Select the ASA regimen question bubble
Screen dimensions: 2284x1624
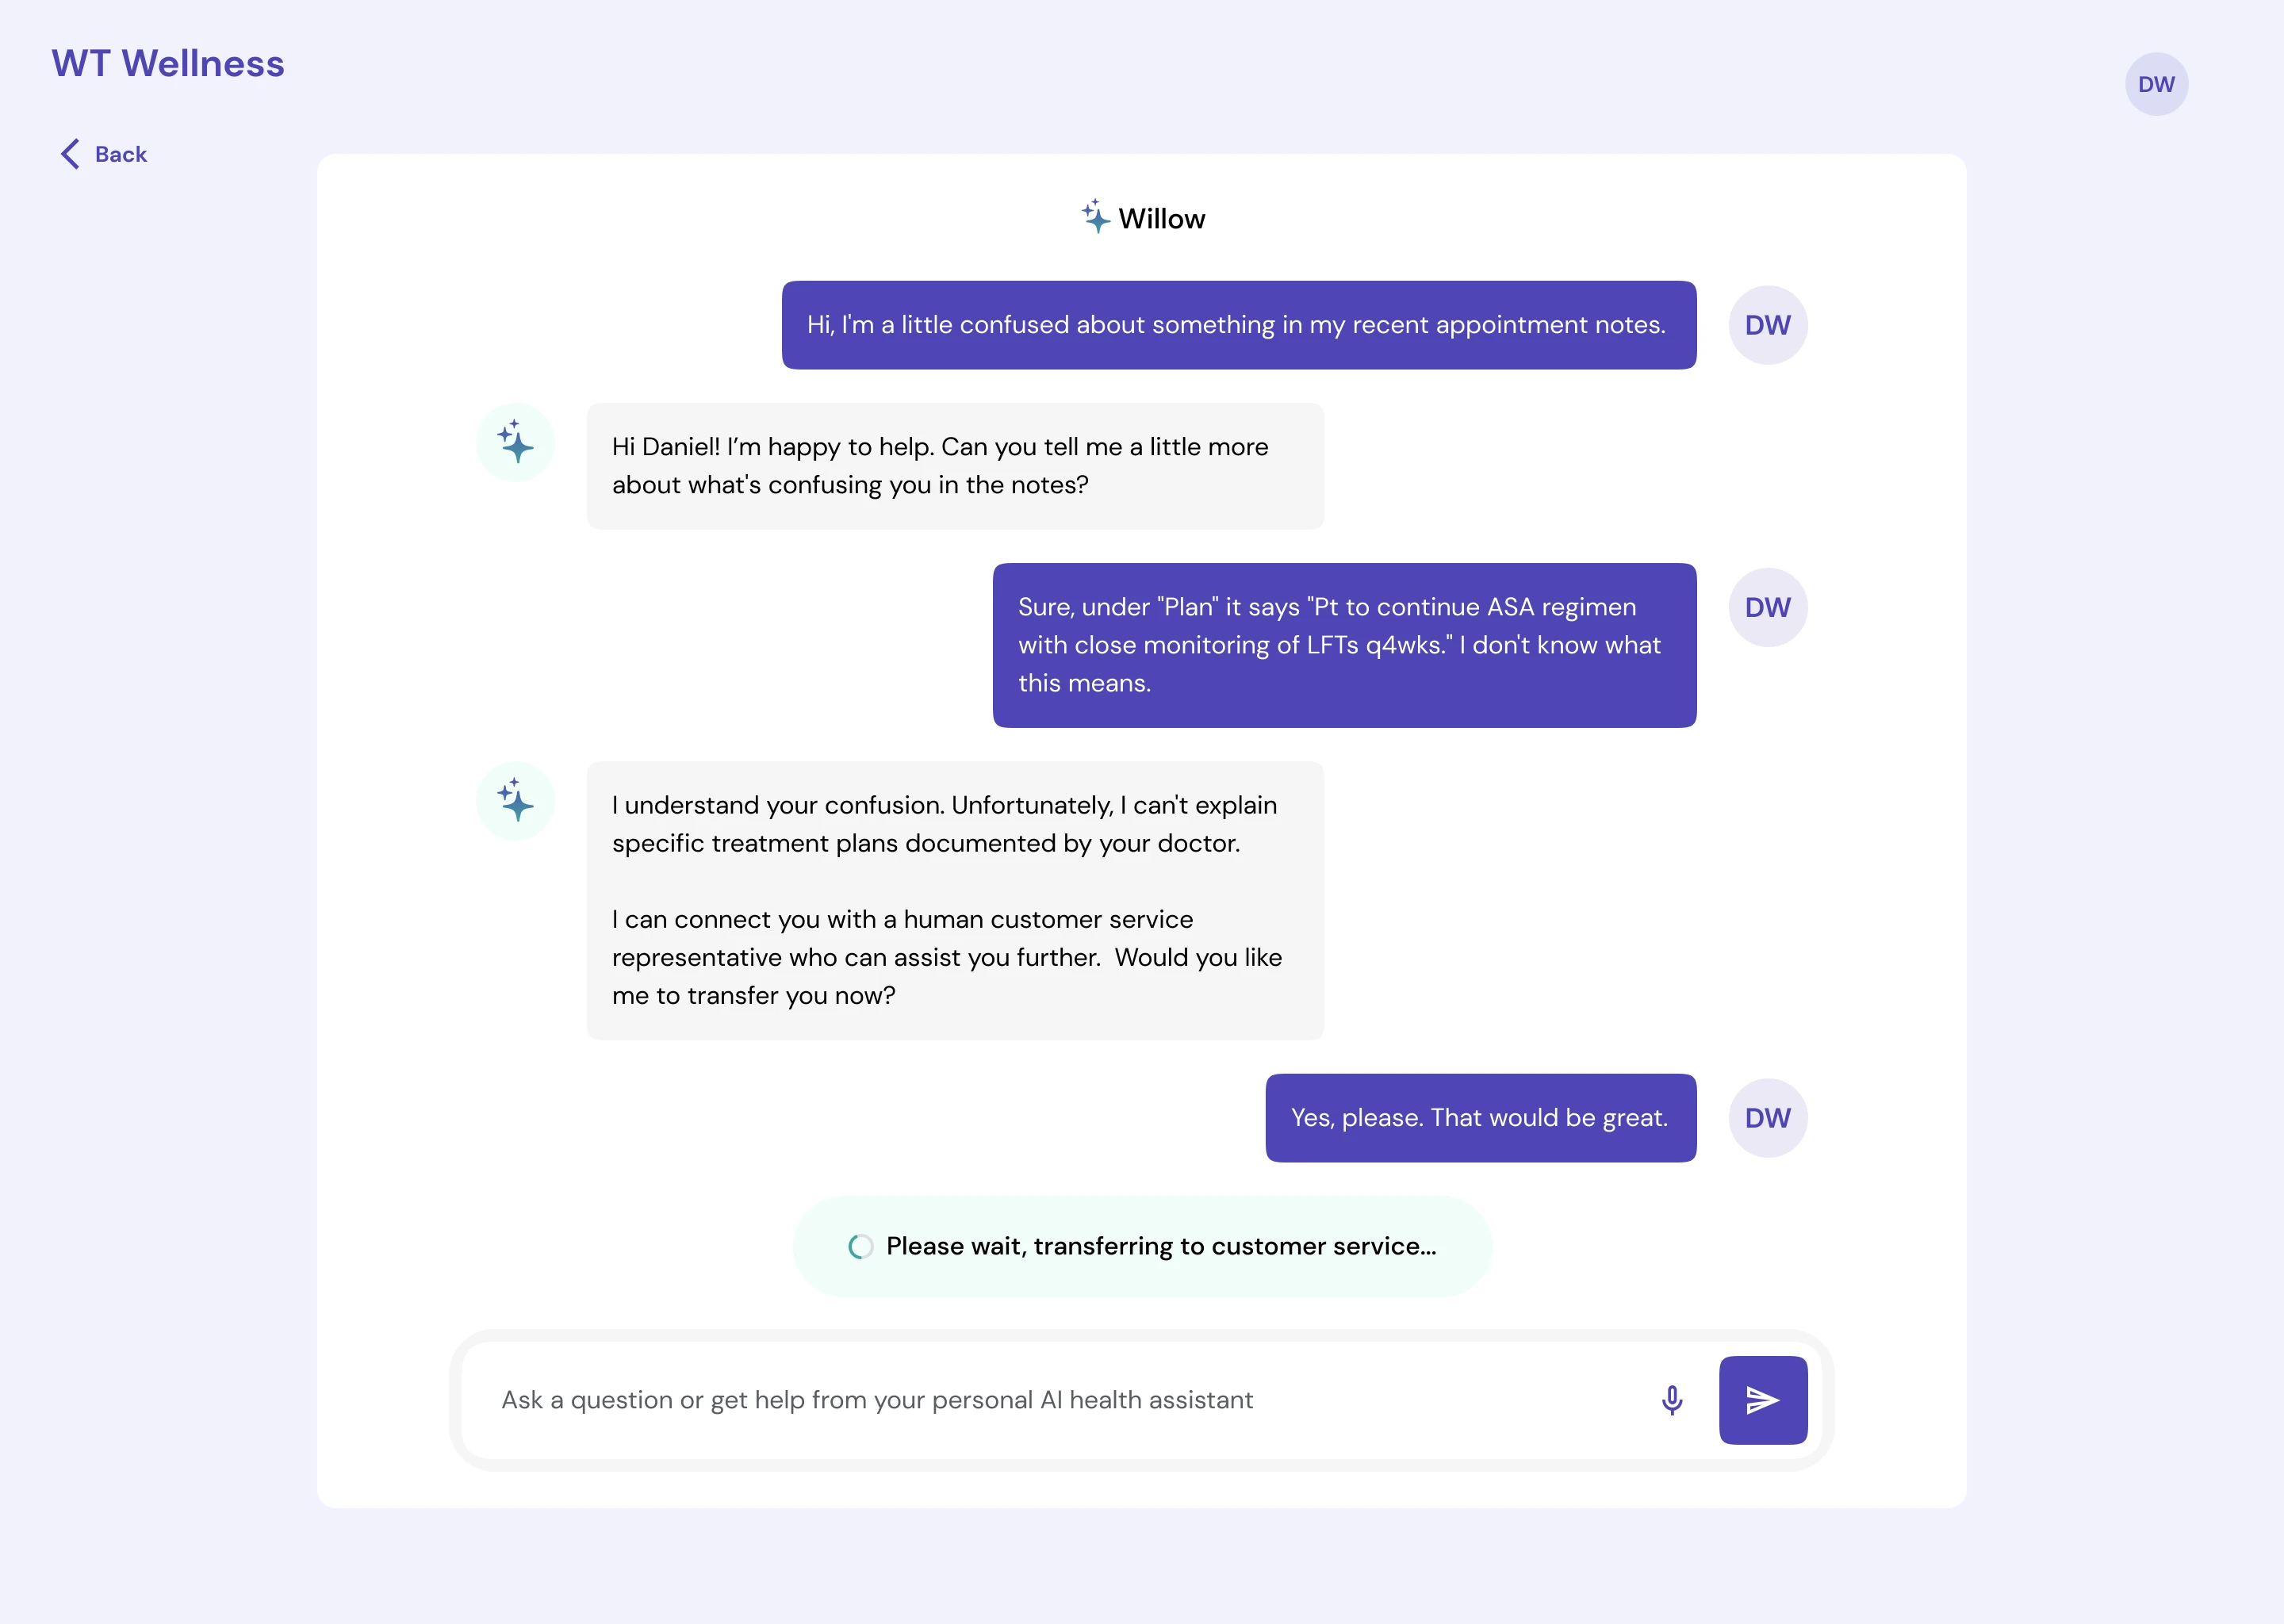(x=1343, y=645)
